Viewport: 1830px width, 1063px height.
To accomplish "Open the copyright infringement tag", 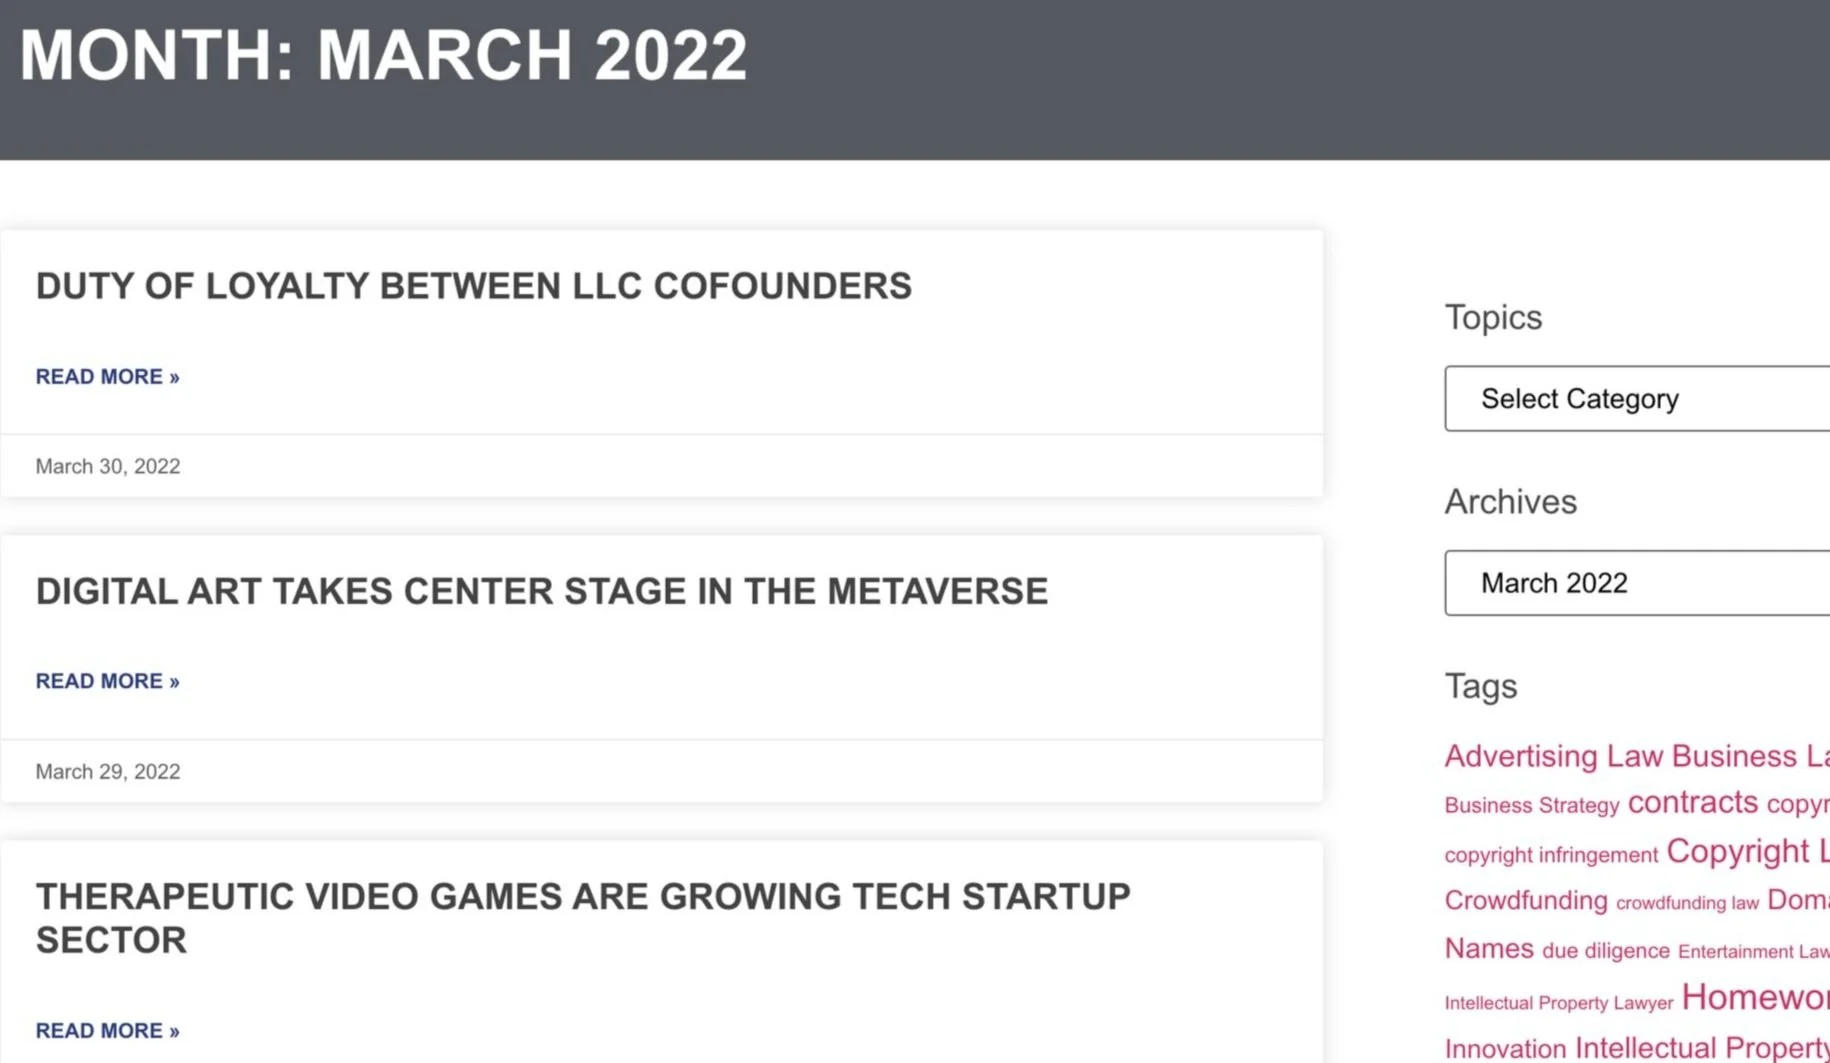I will point(1551,855).
